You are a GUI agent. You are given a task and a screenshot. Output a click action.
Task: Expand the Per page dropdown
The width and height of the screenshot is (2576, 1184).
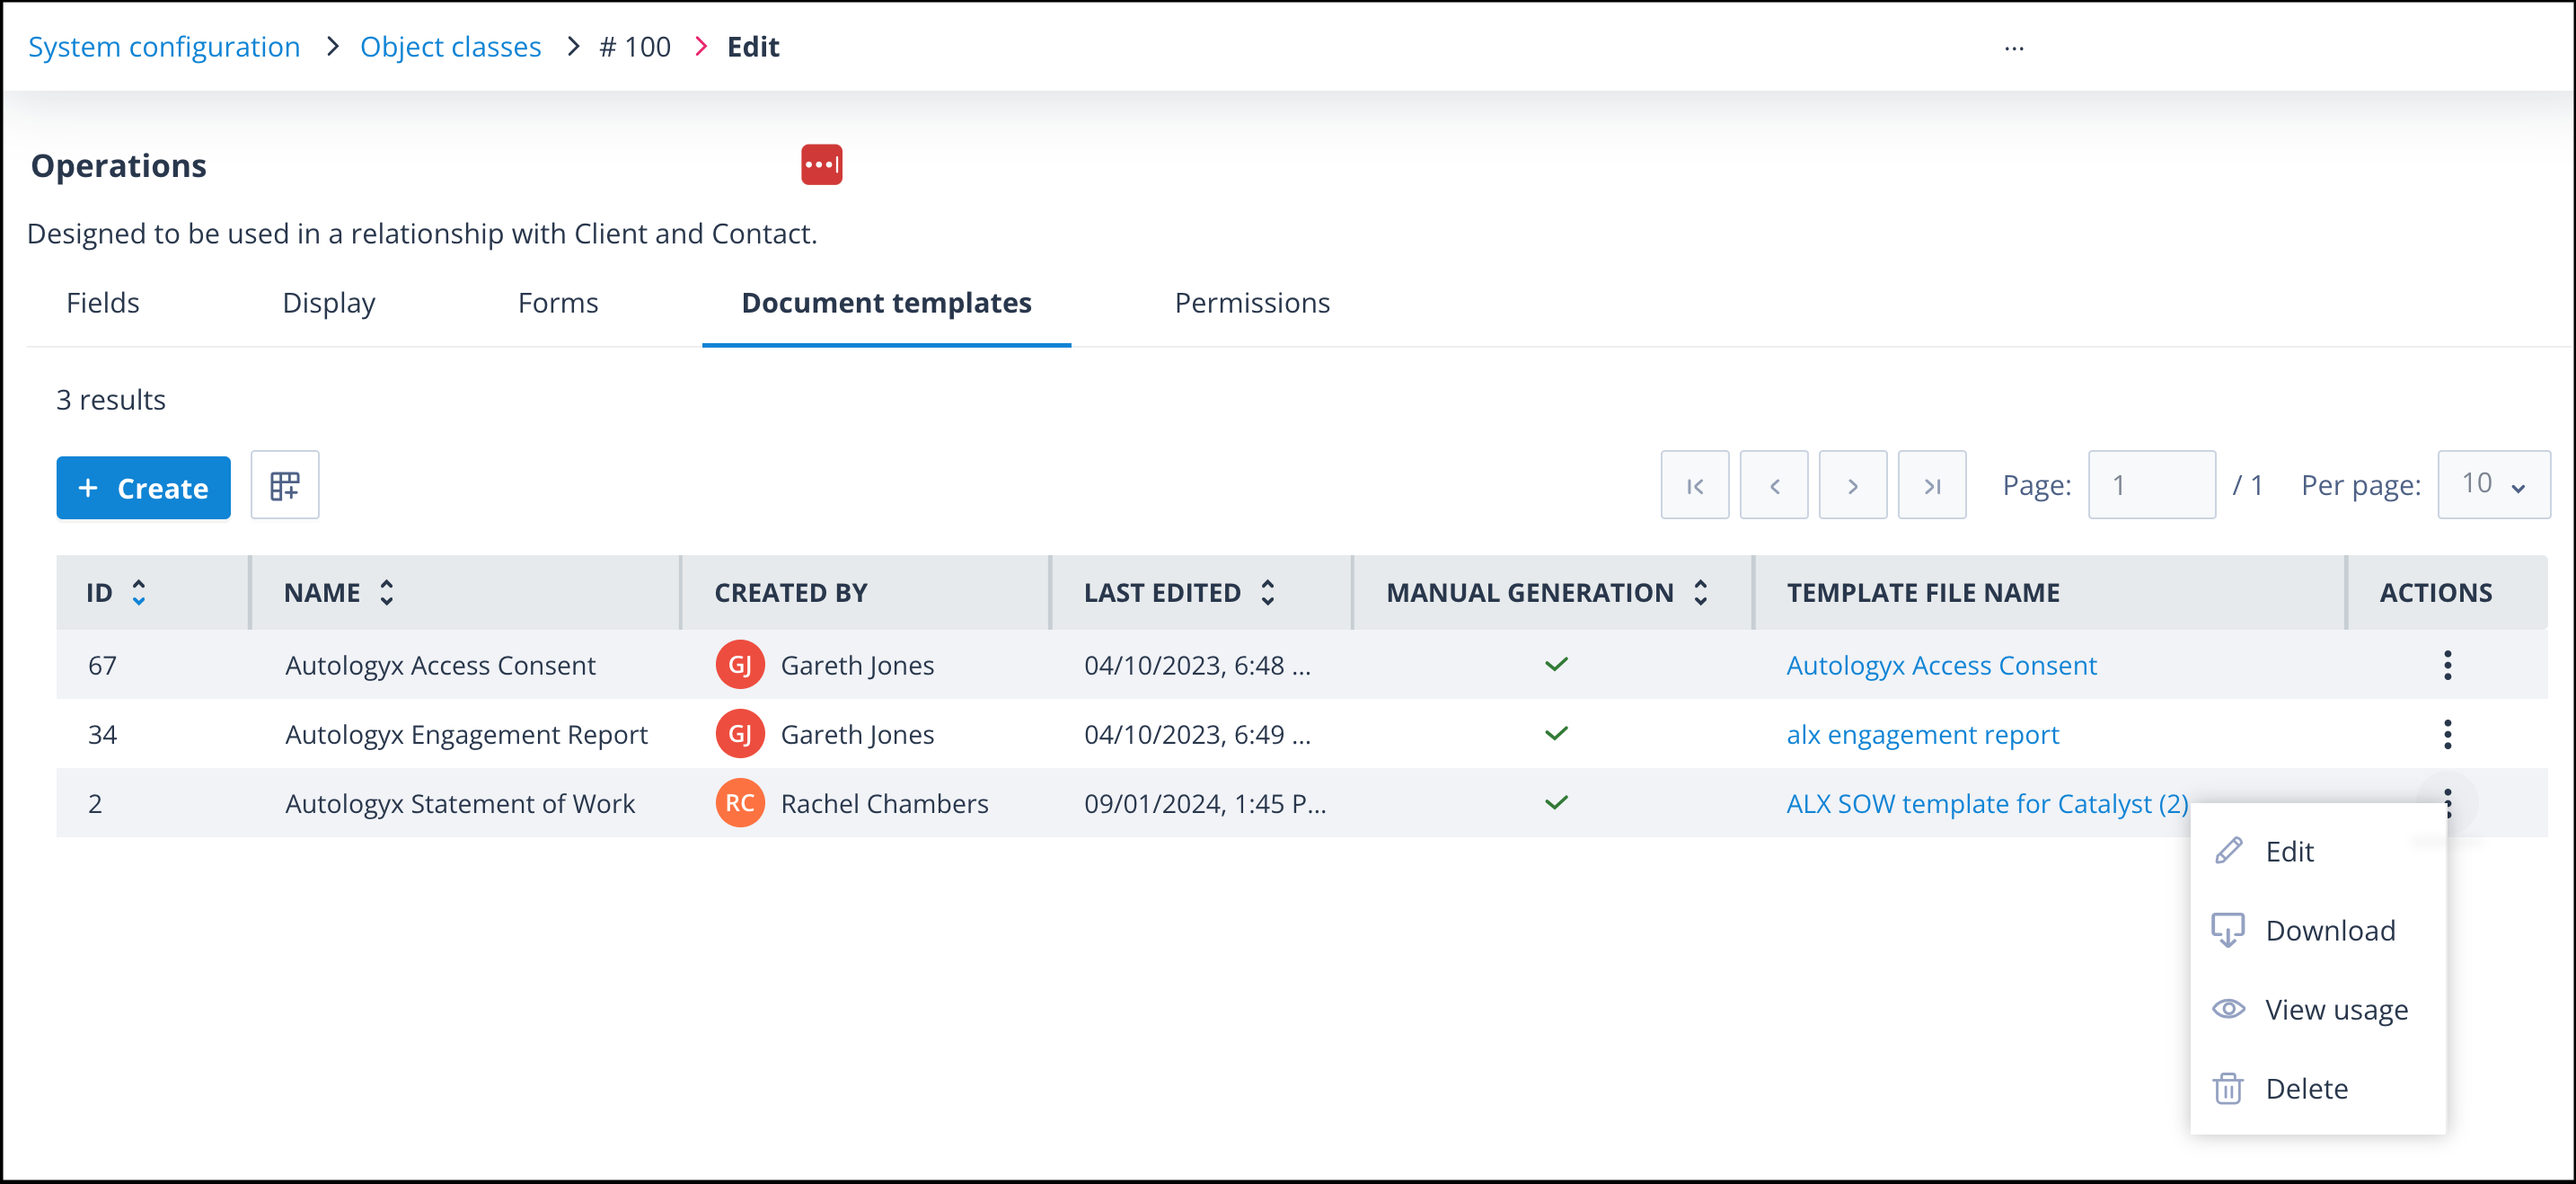pyautogui.click(x=2494, y=486)
